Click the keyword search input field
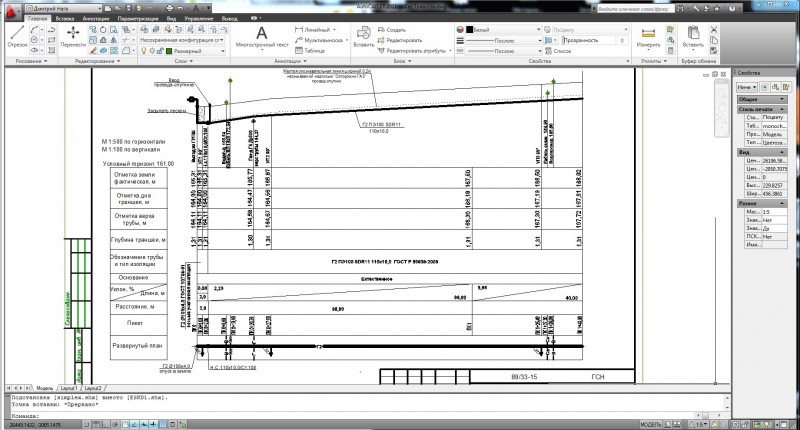The image size is (800, 430). [634, 9]
